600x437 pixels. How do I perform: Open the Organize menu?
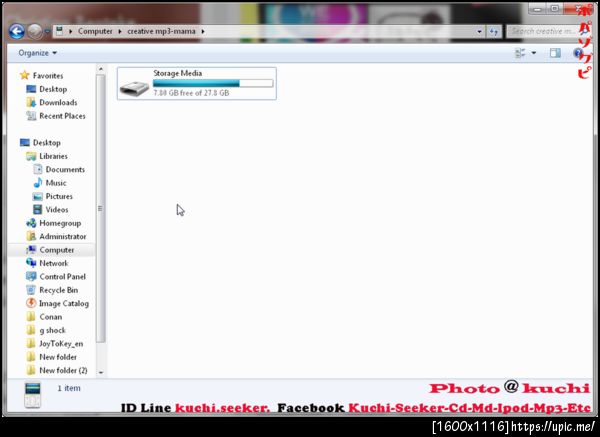(x=38, y=53)
